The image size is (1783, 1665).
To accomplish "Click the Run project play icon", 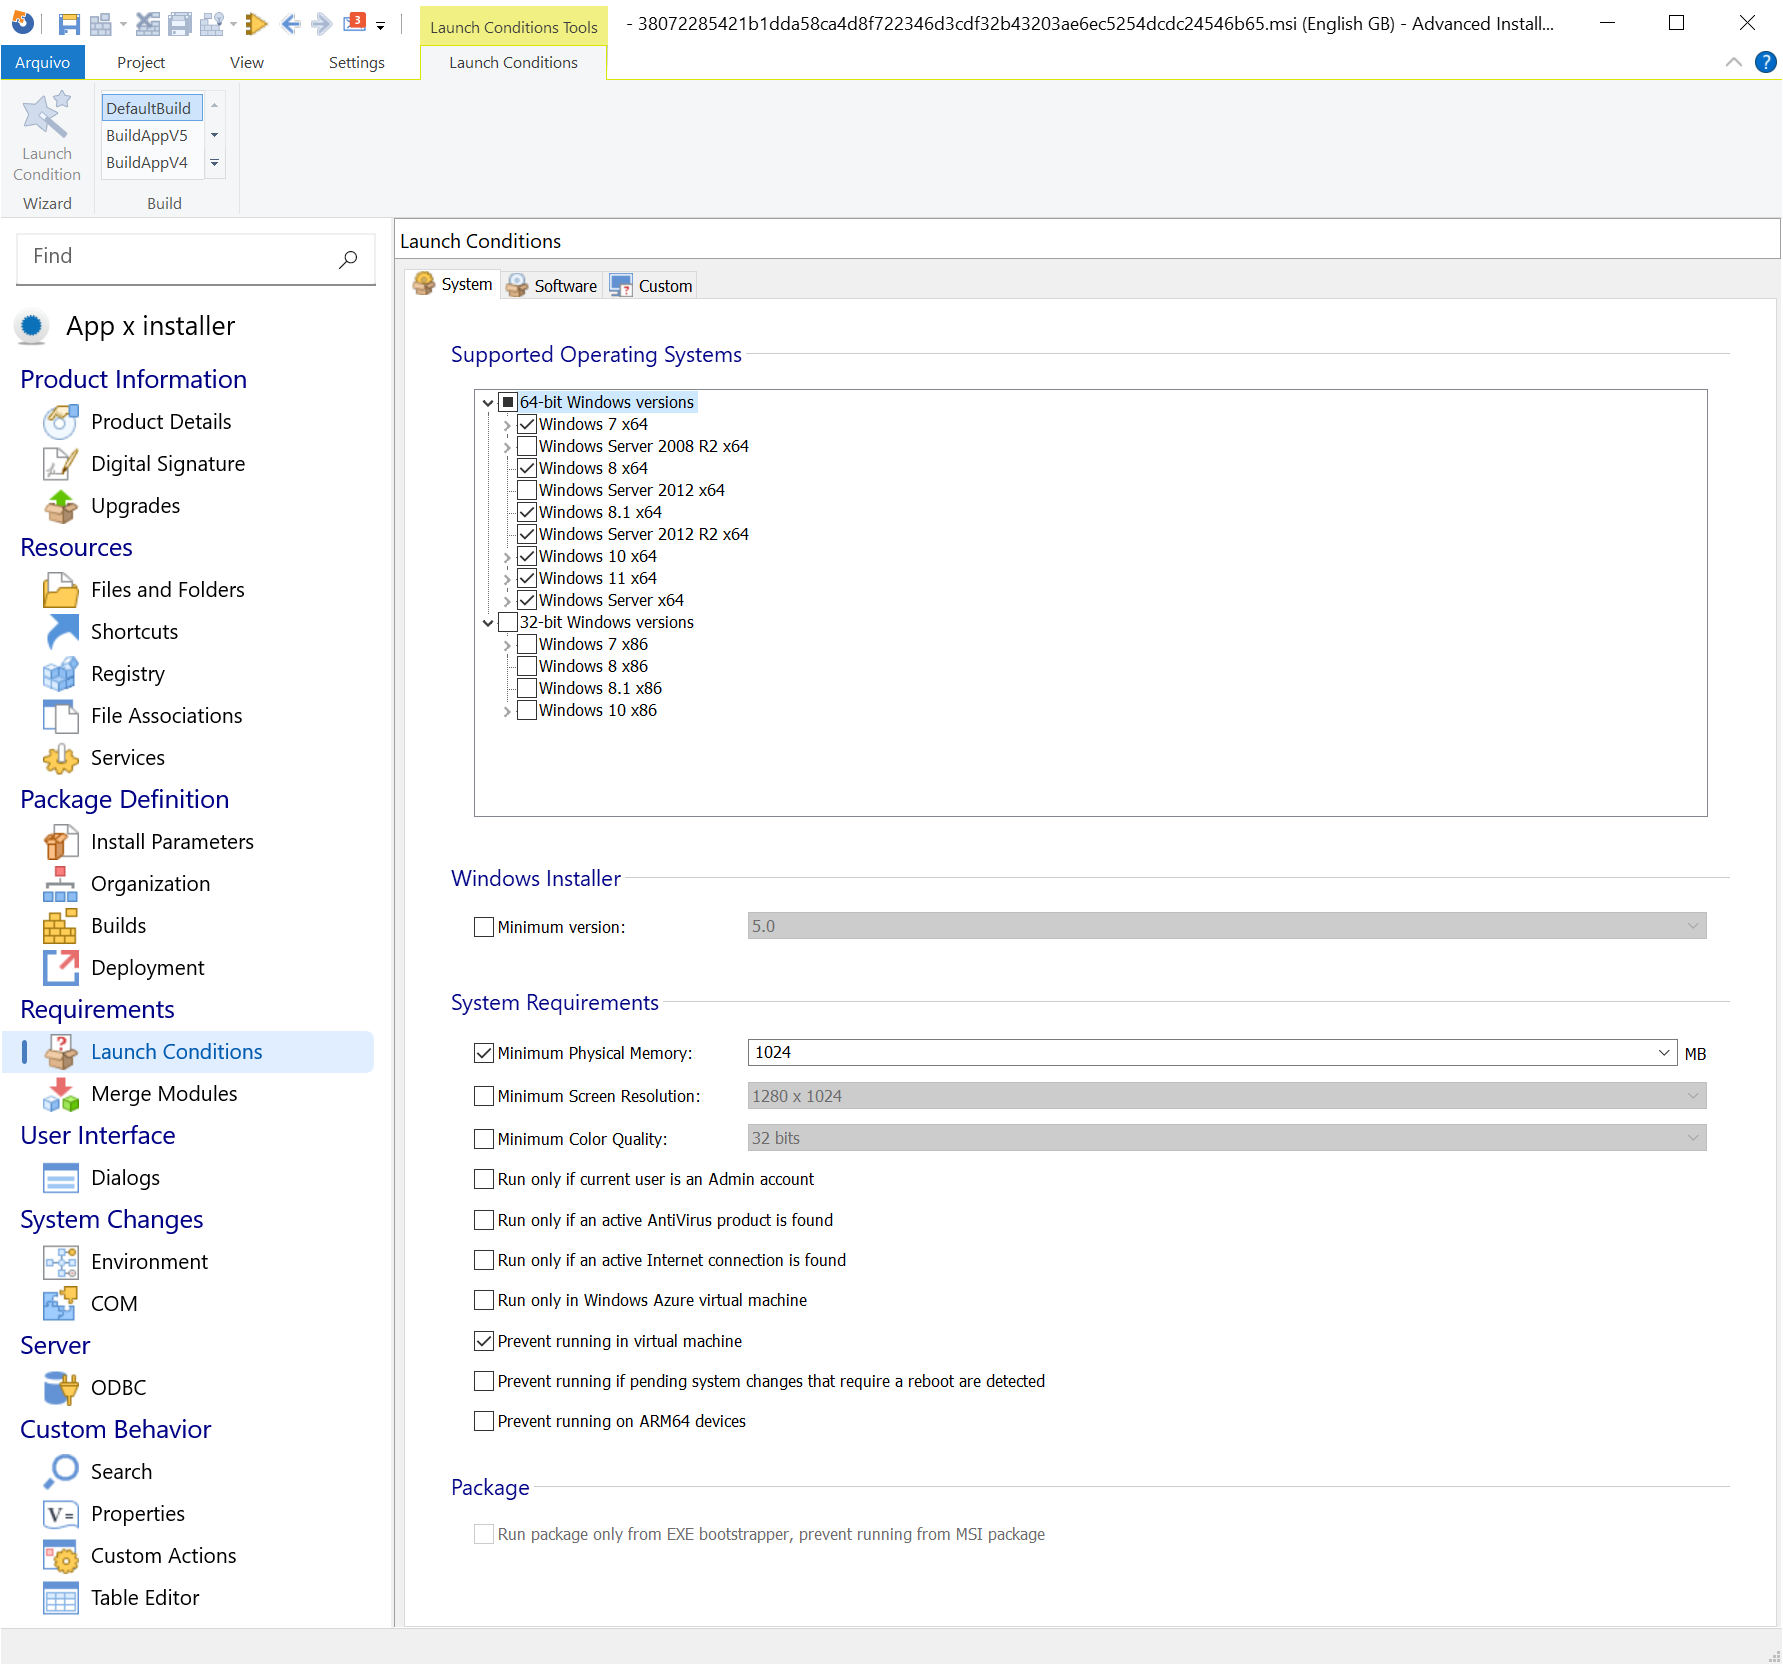I will click(256, 24).
